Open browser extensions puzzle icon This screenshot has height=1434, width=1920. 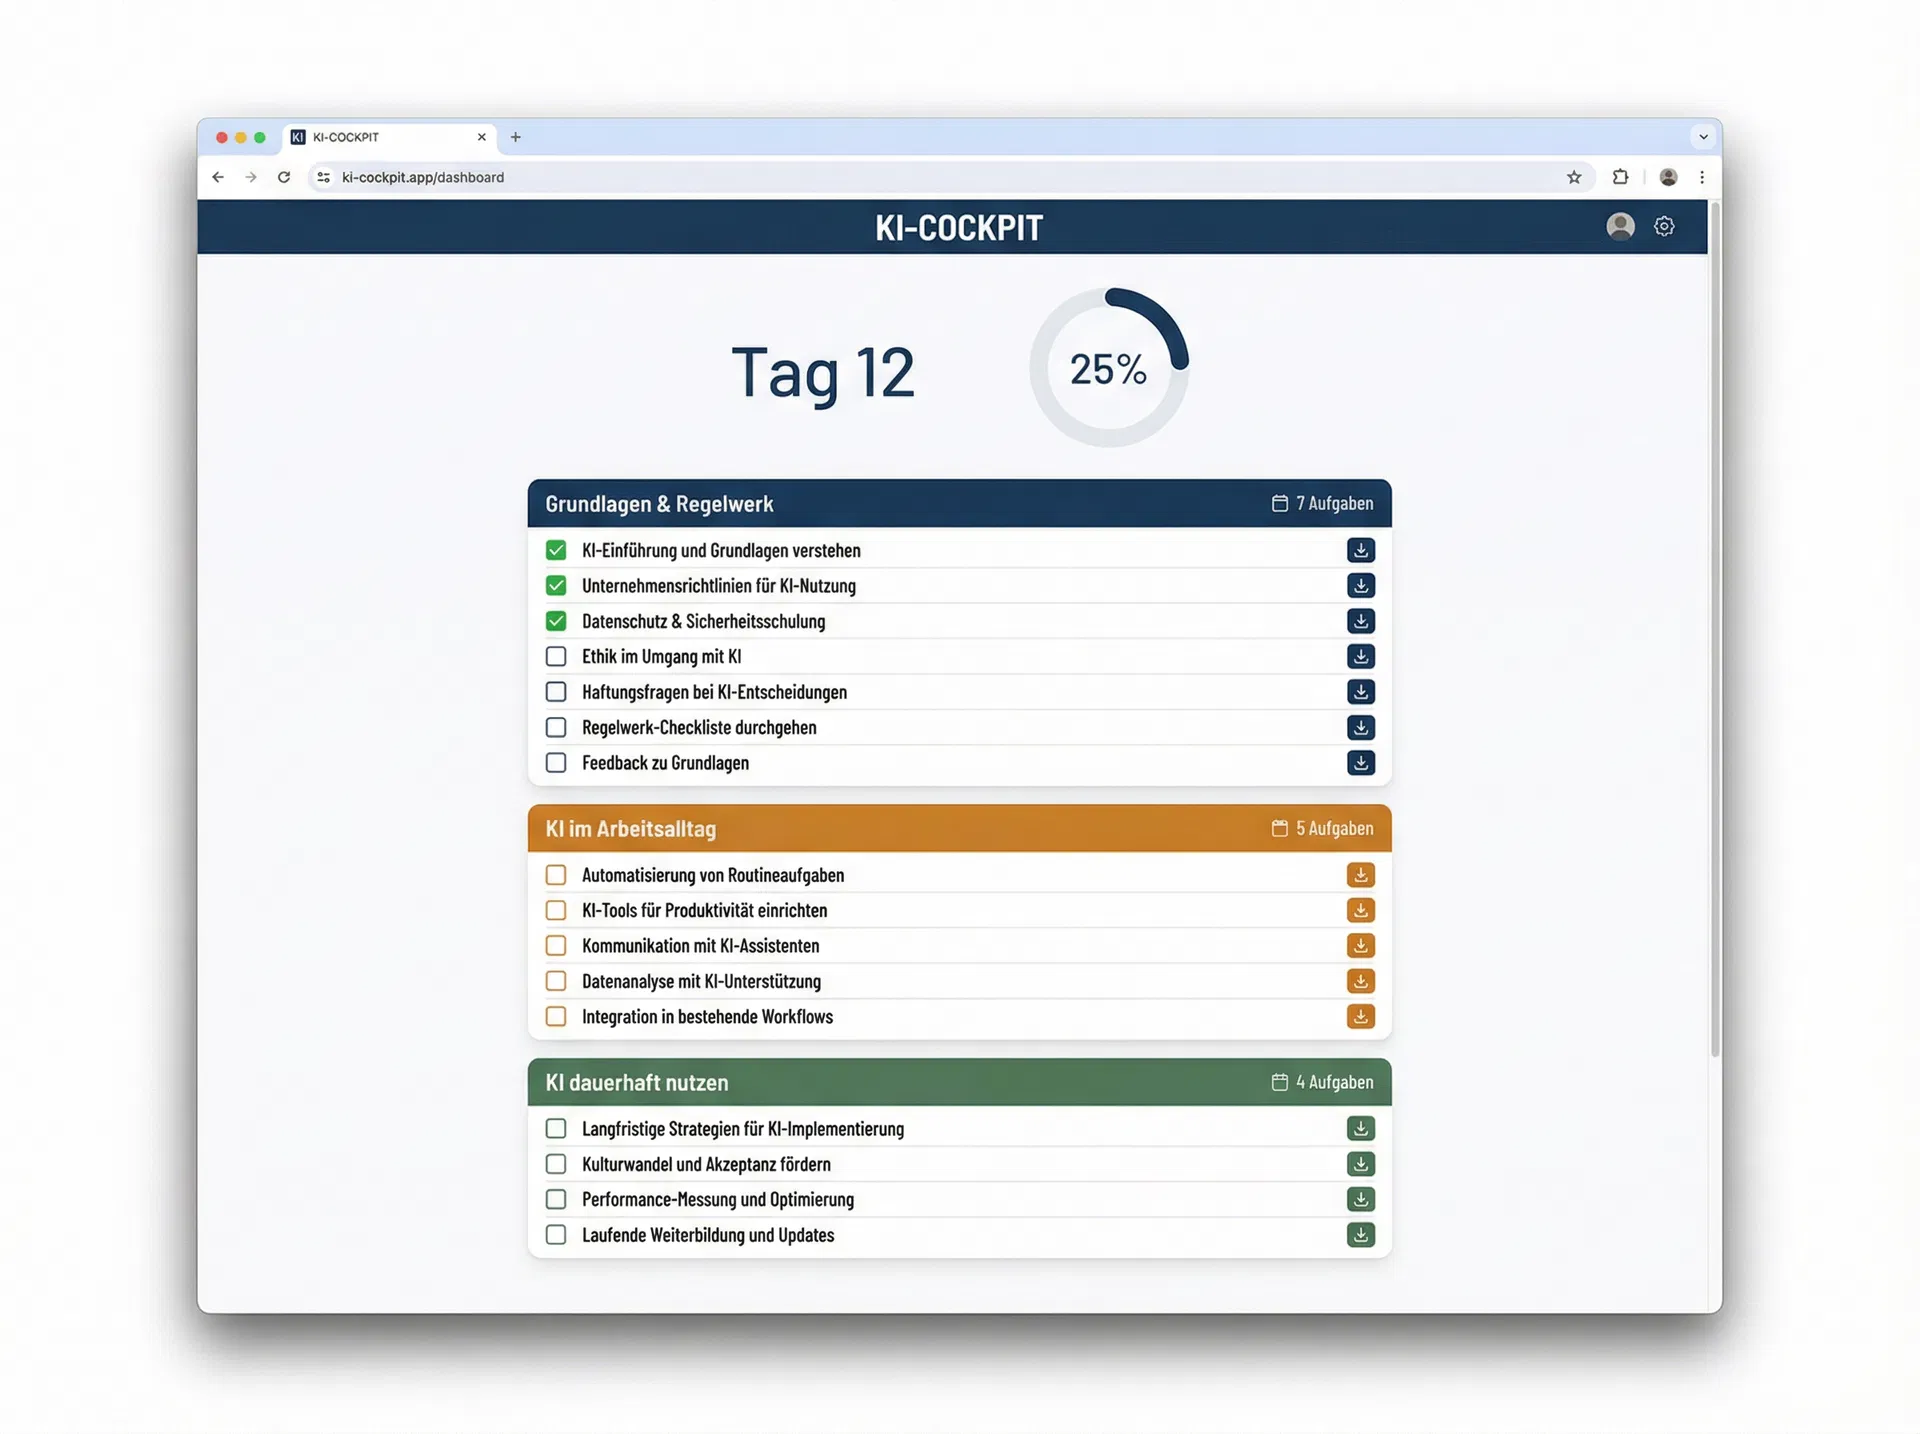[x=1620, y=177]
